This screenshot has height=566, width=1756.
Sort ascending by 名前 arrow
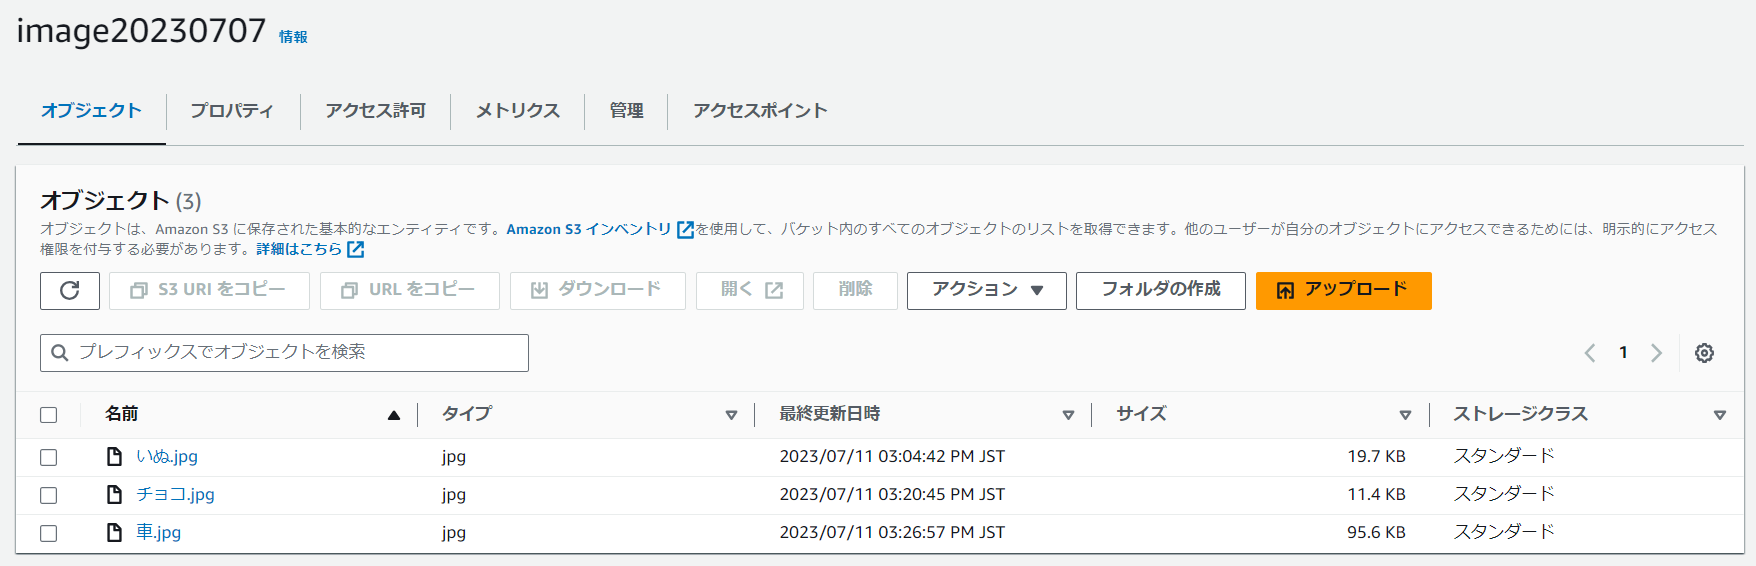(394, 415)
